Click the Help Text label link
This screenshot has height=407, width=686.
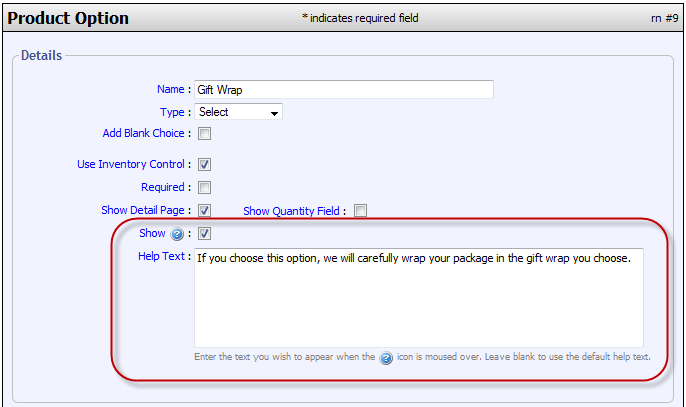(161, 257)
